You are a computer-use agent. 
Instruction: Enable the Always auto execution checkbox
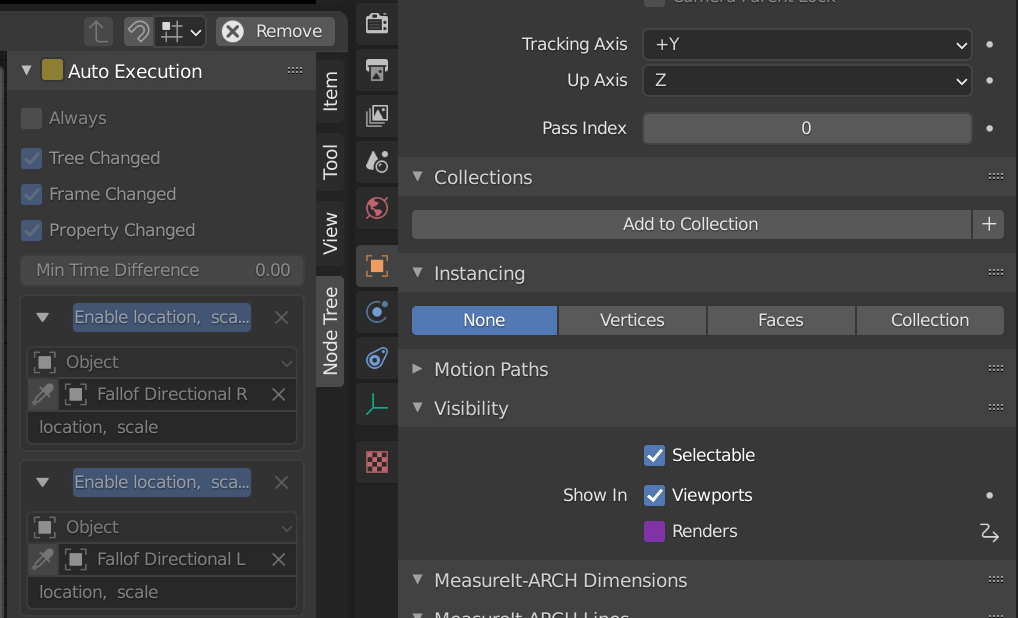click(31, 118)
